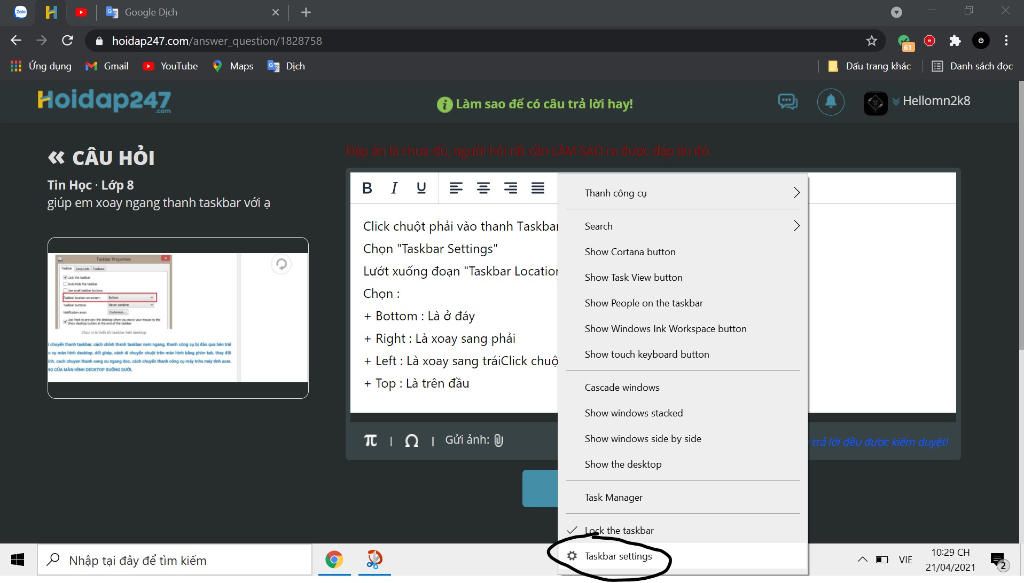
Task: Select Show windows side by side
Action: pyautogui.click(x=682, y=439)
